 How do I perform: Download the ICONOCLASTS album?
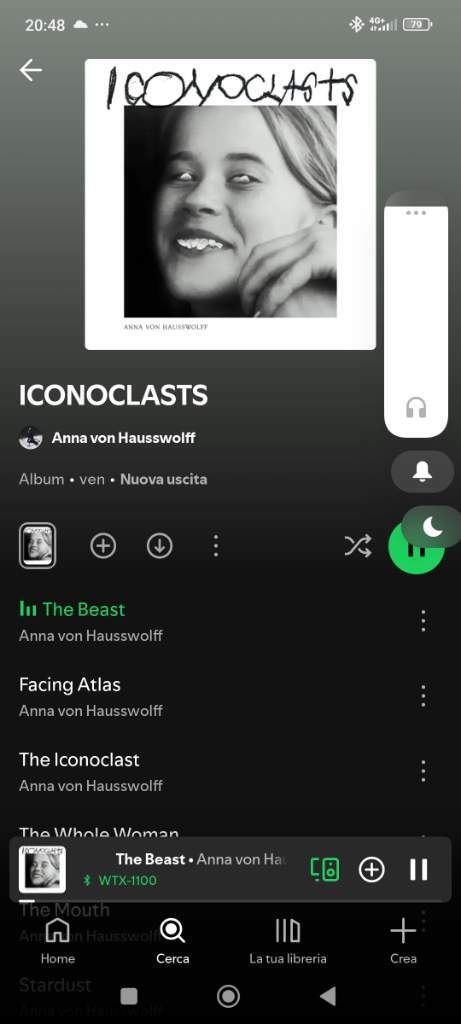coord(159,546)
